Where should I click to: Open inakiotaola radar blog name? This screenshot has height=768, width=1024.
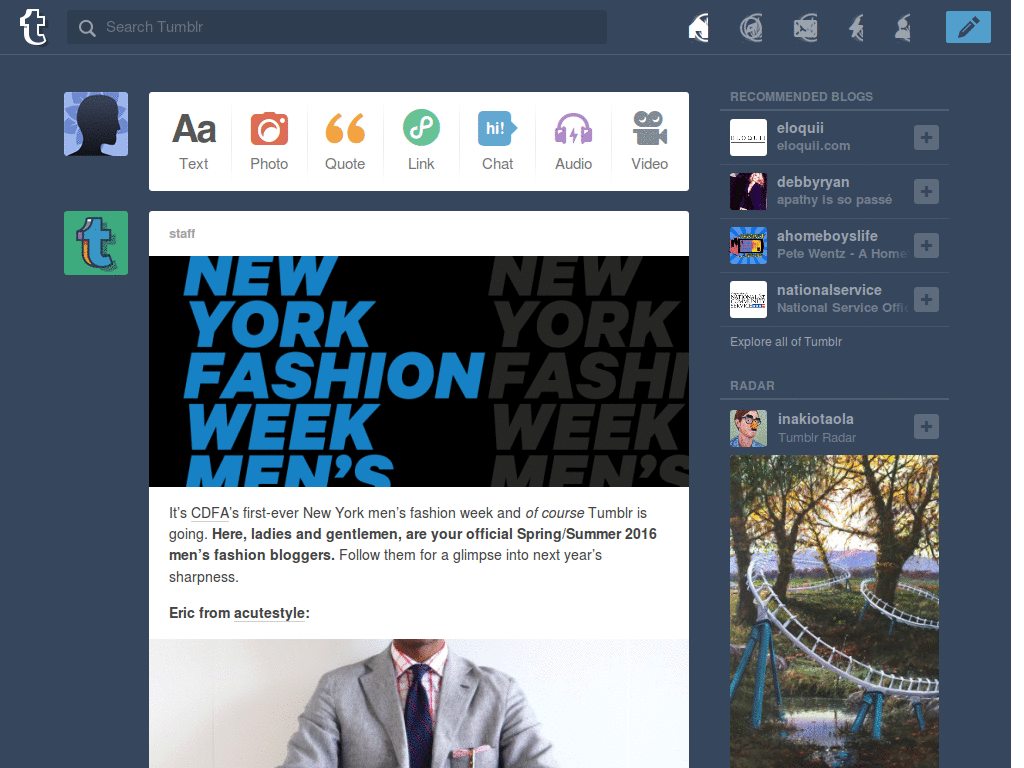click(x=816, y=419)
